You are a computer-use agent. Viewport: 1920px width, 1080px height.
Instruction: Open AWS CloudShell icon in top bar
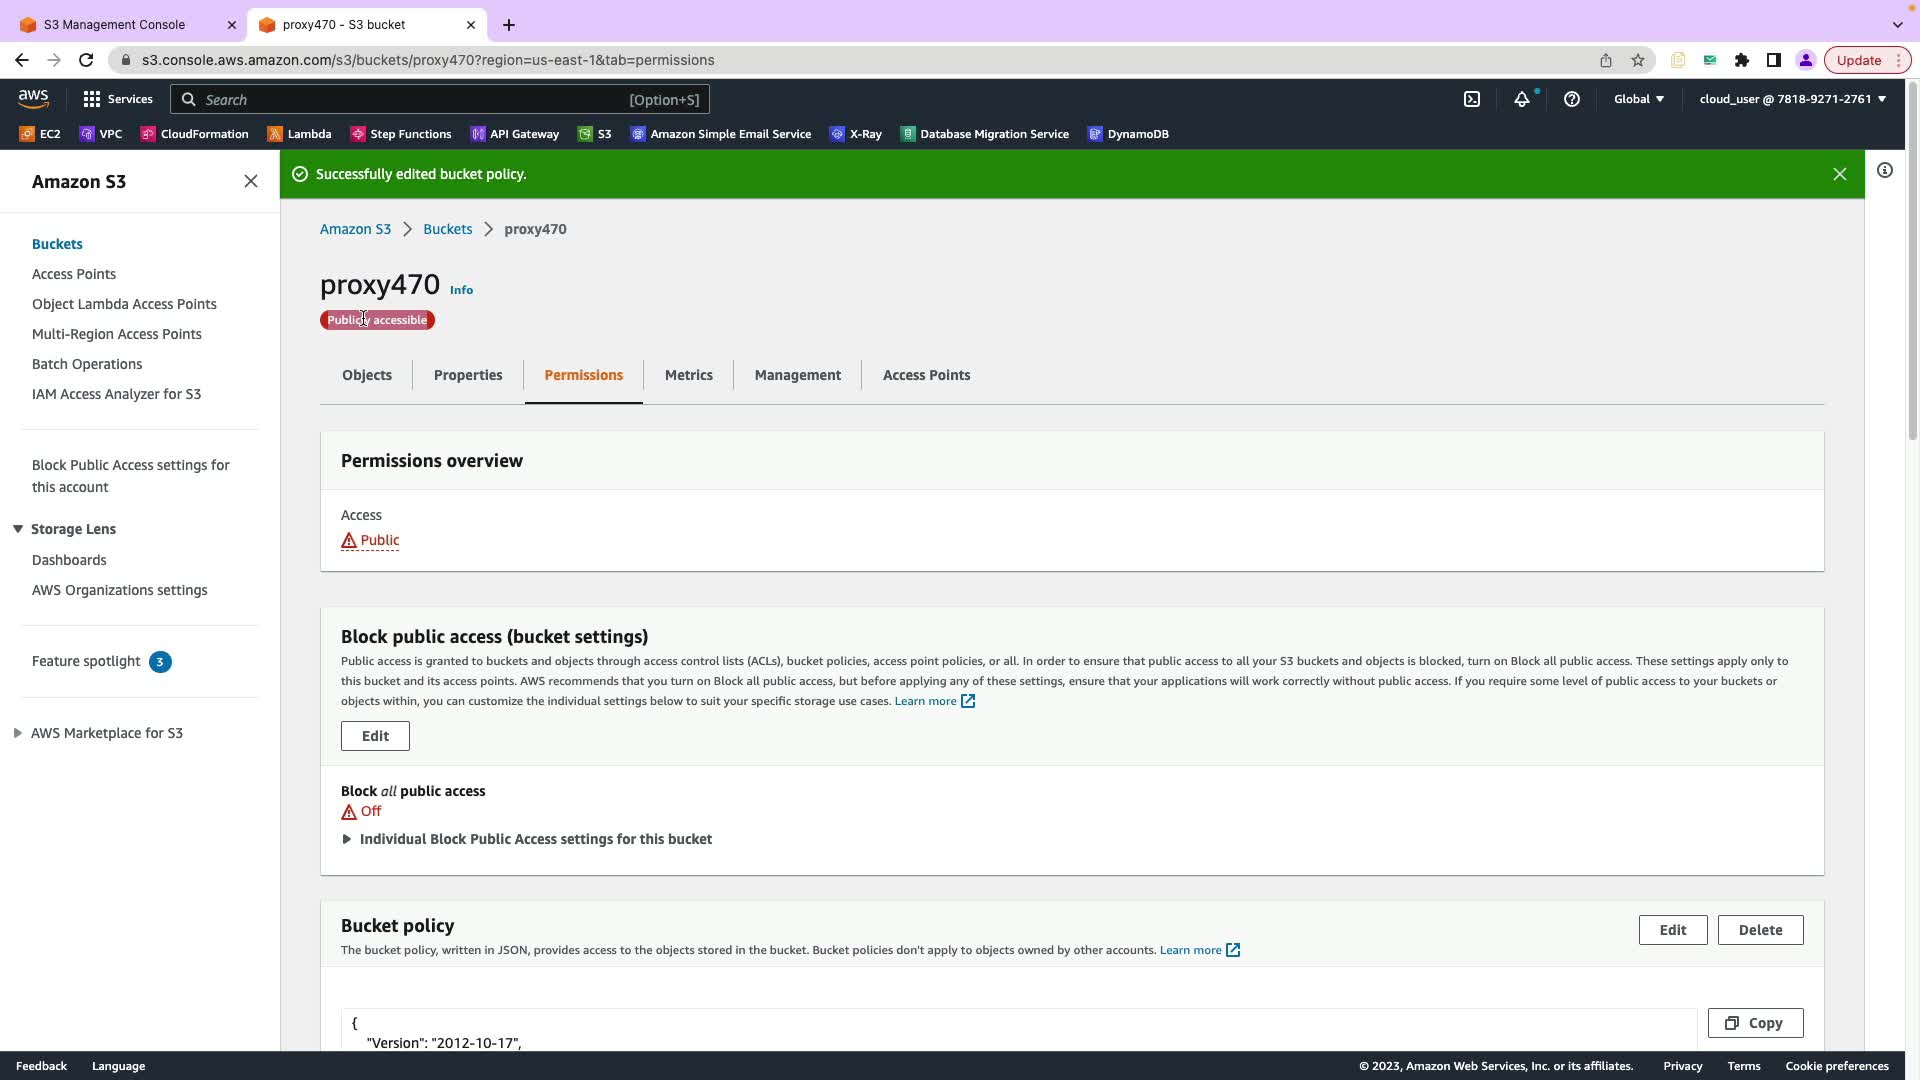1472,99
